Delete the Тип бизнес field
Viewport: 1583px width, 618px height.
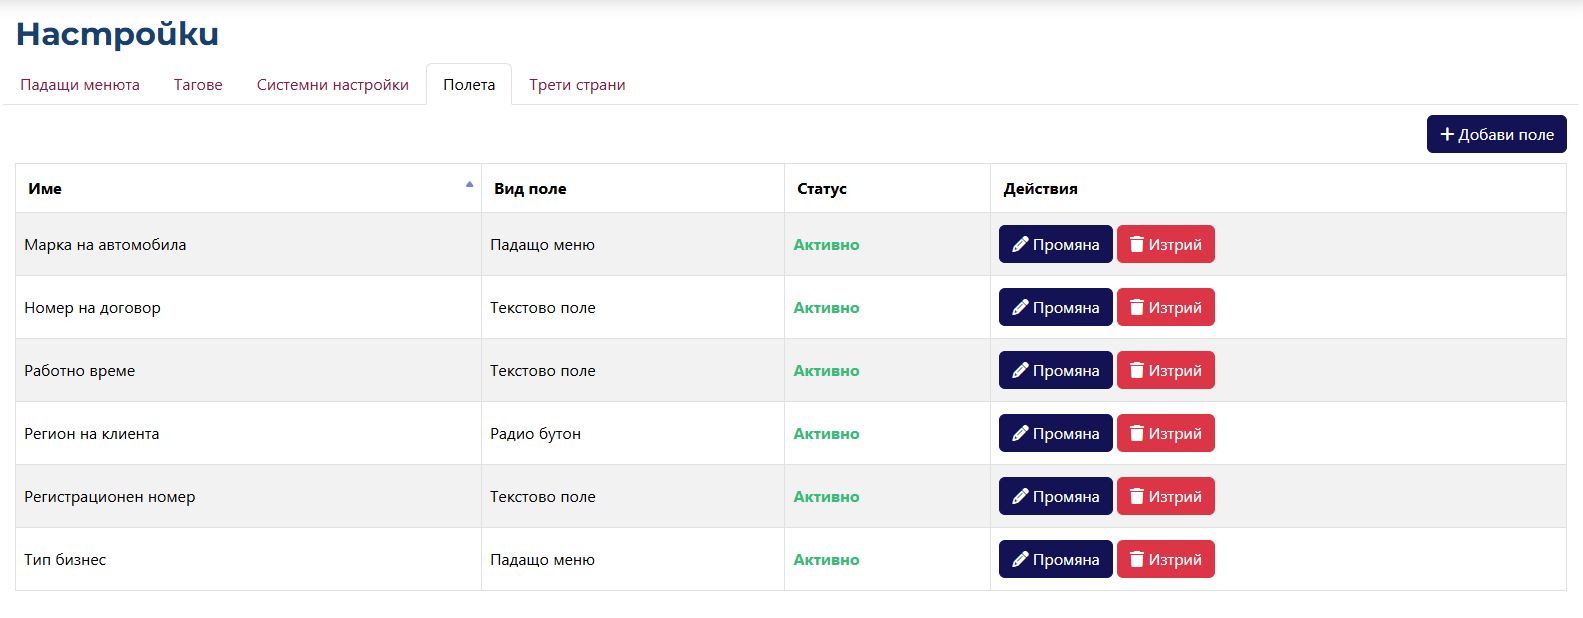click(1165, 559)
